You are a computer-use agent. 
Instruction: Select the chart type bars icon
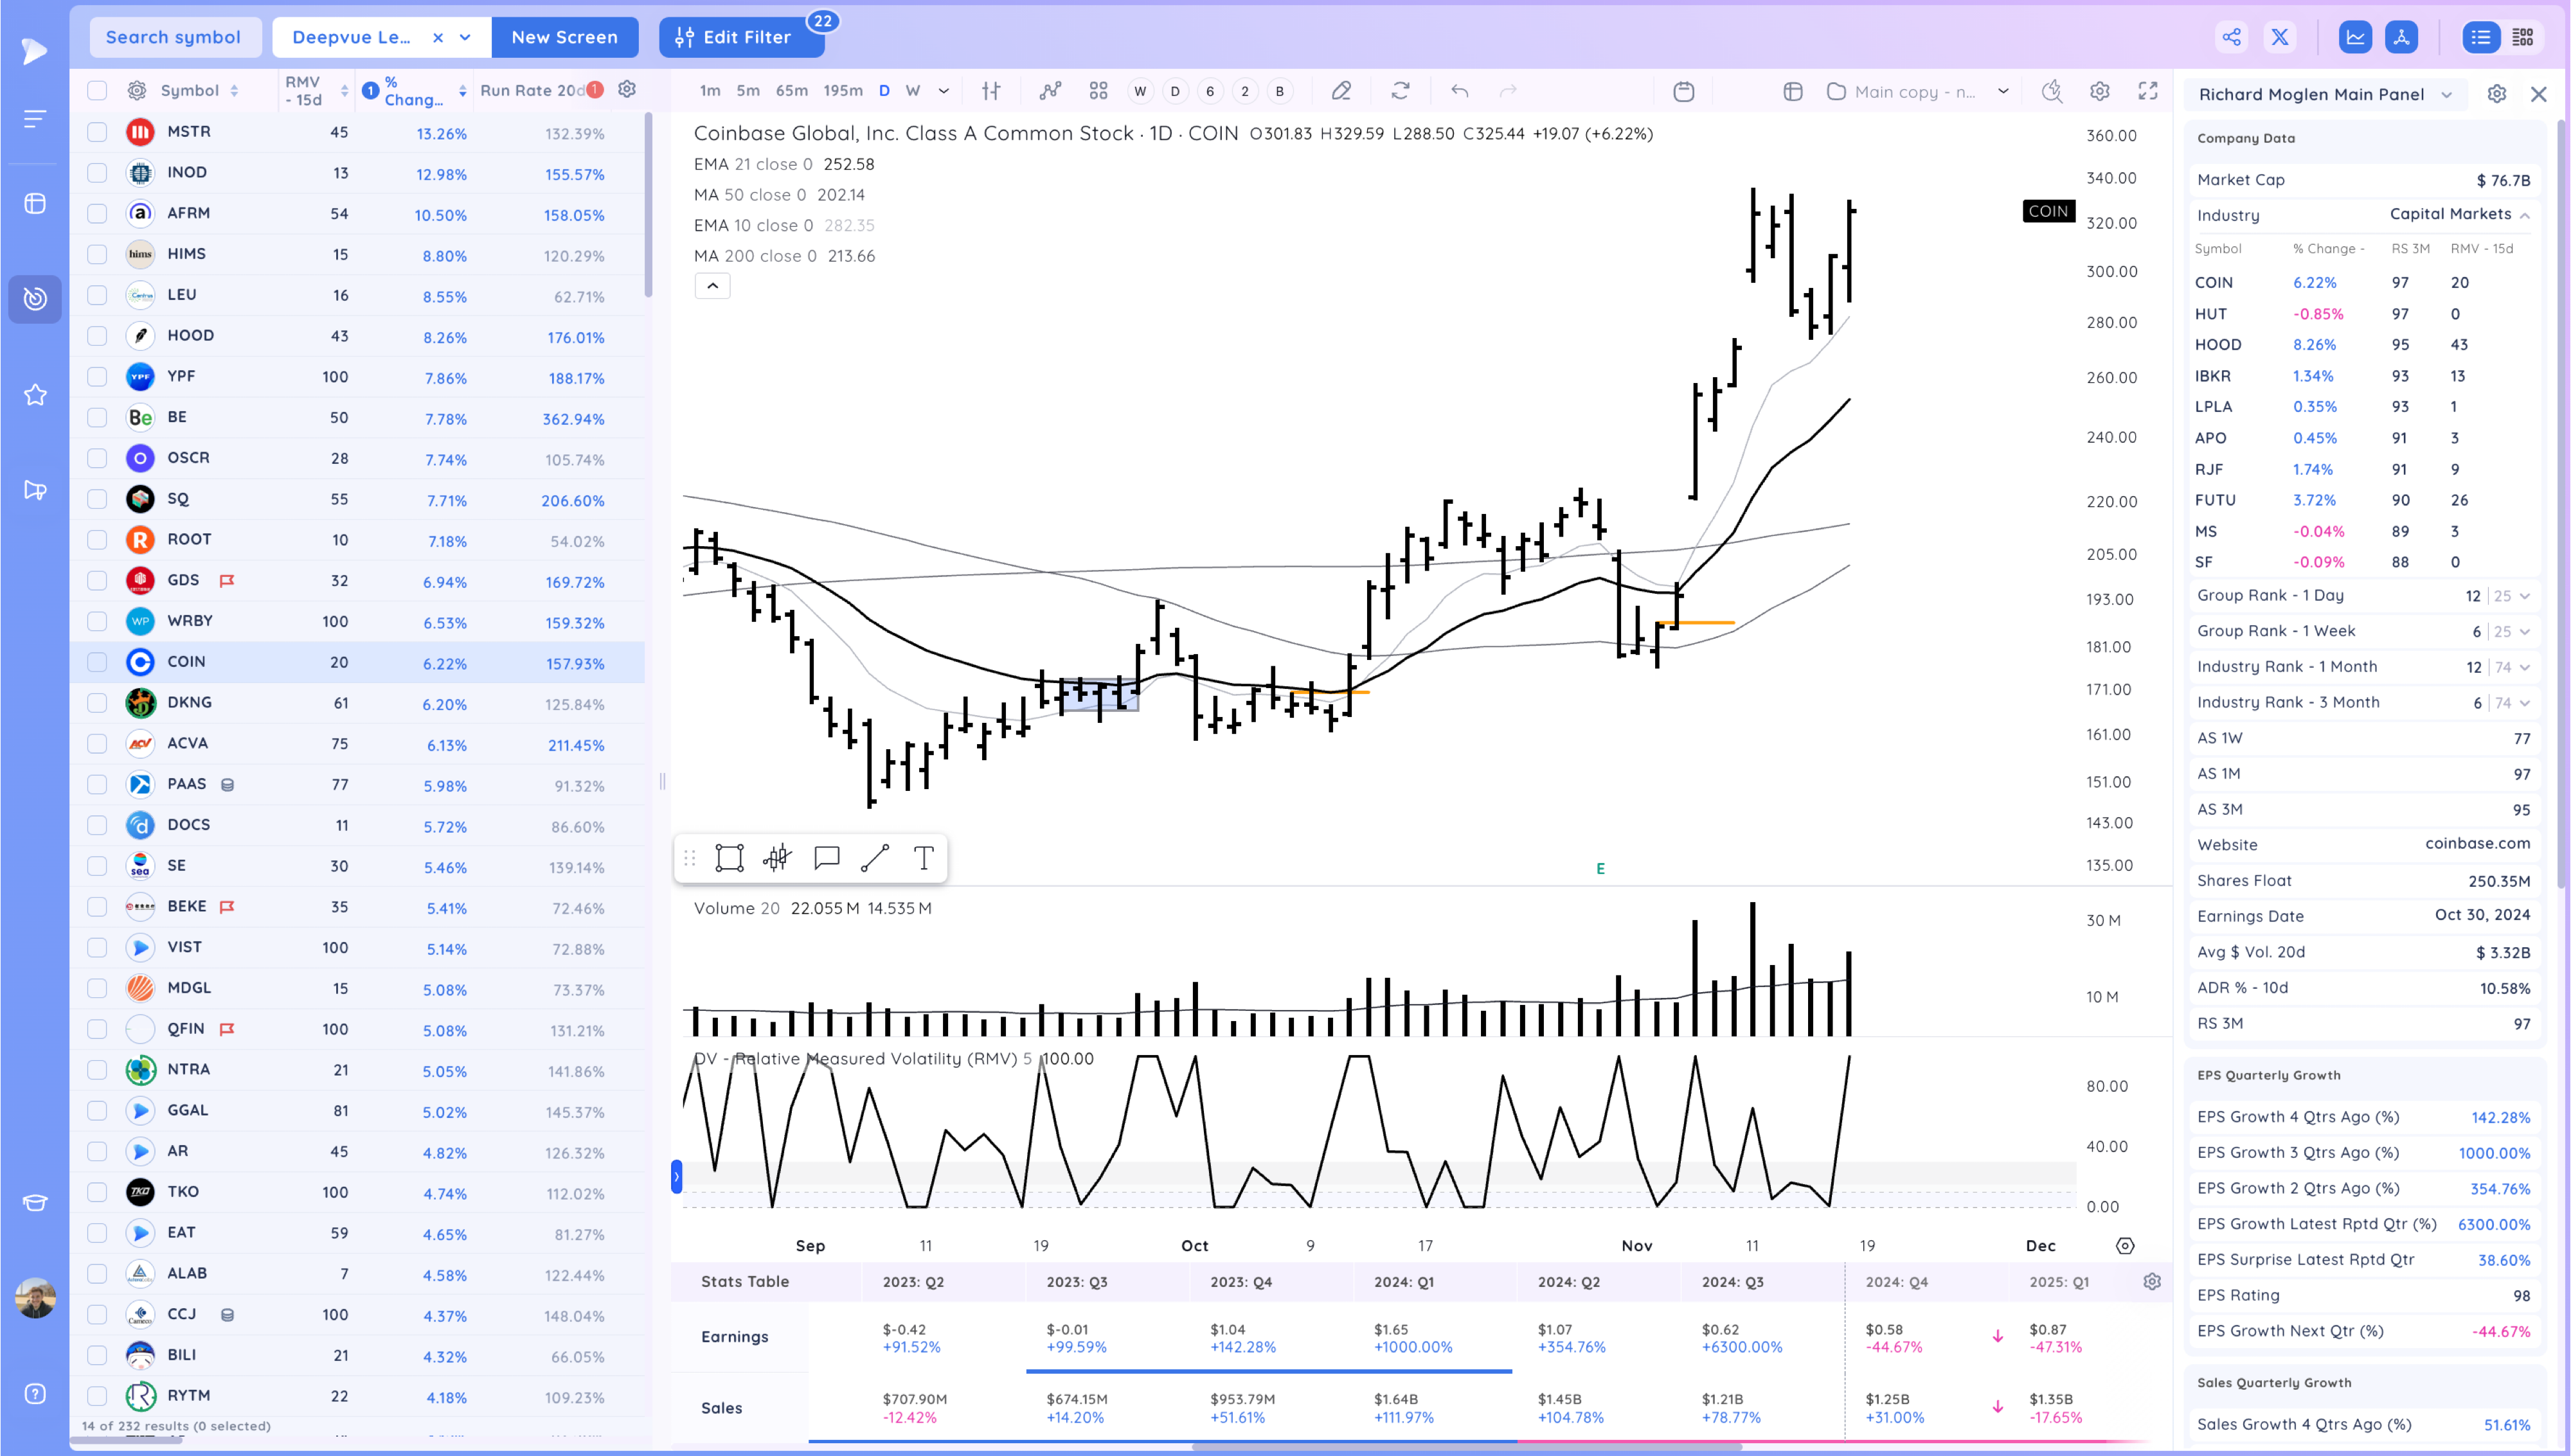click(991, 91)
